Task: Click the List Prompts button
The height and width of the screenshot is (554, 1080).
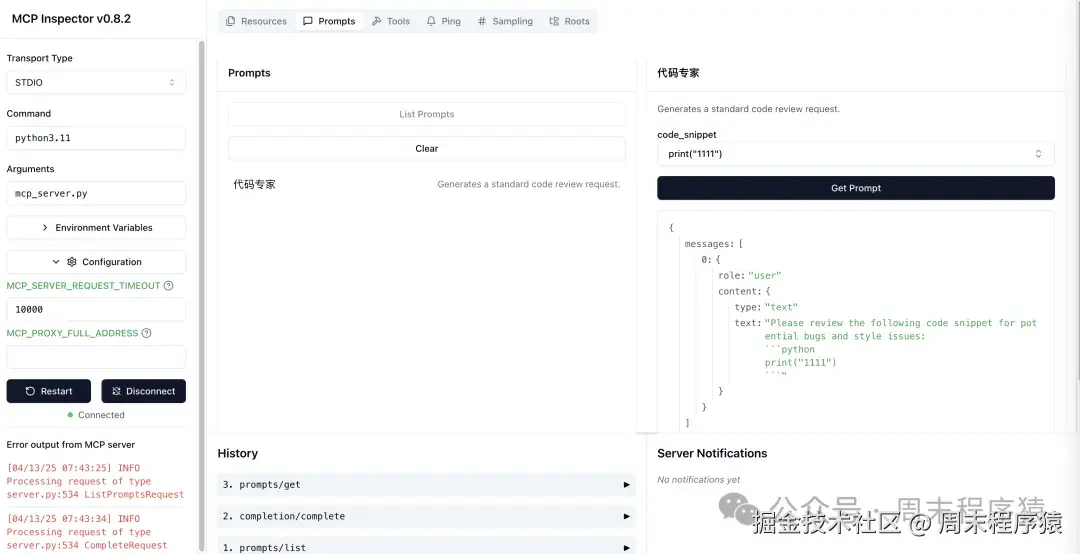Action: (426, 114)
